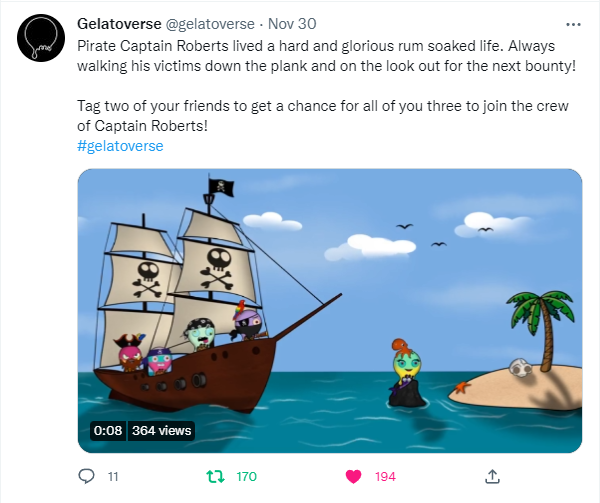Click the 364 views label
Viewport: 600px width, 503px height.
tap(161, 431)
